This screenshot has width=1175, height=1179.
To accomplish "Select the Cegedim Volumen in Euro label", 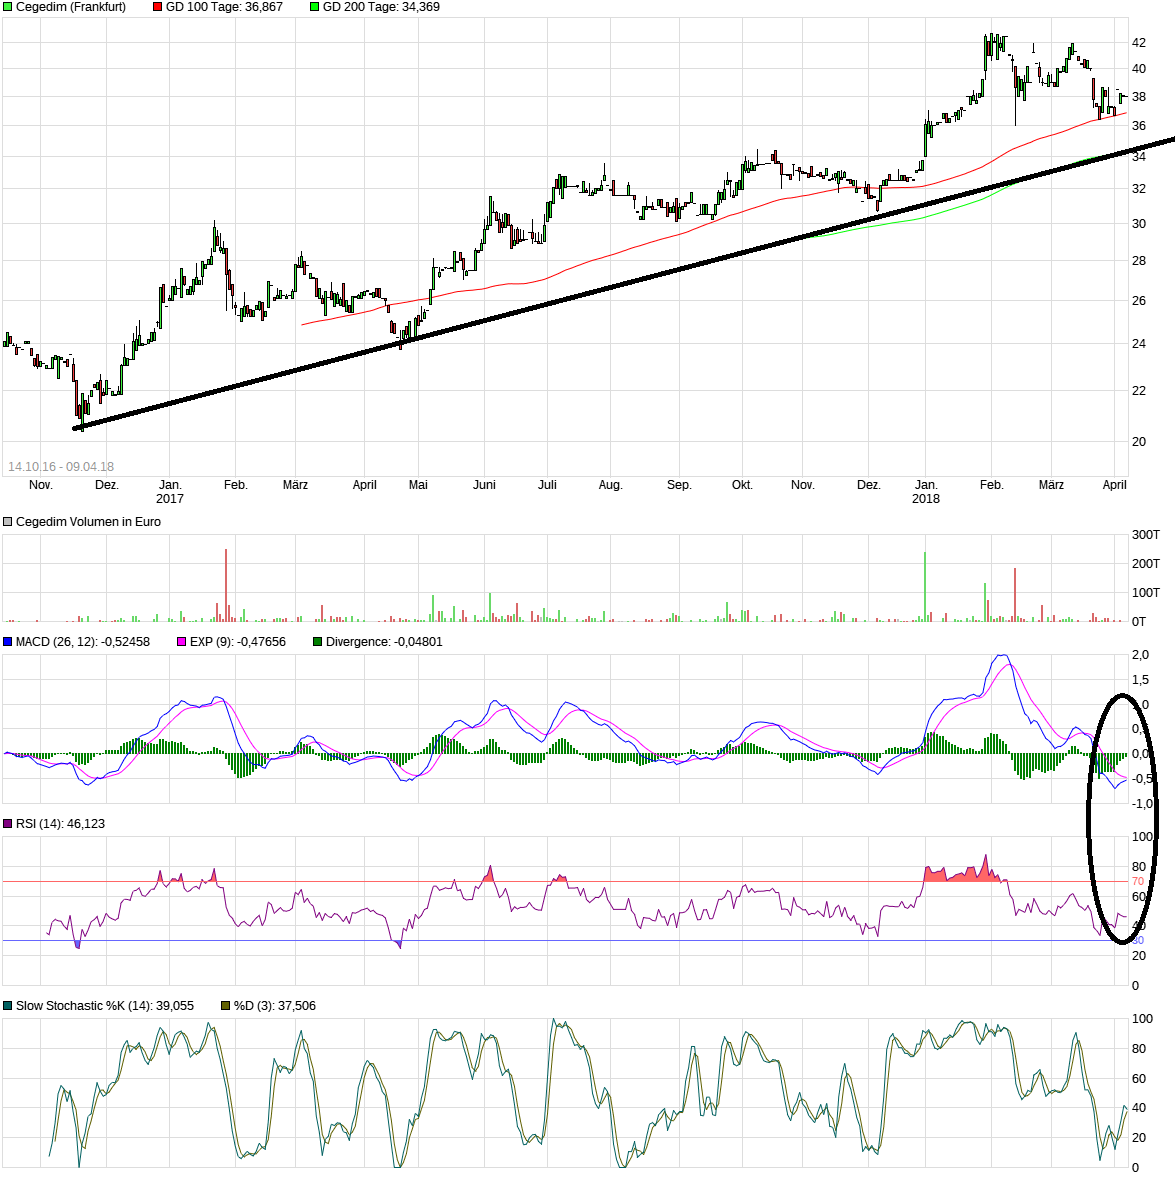I will click(x=88, y=522).
